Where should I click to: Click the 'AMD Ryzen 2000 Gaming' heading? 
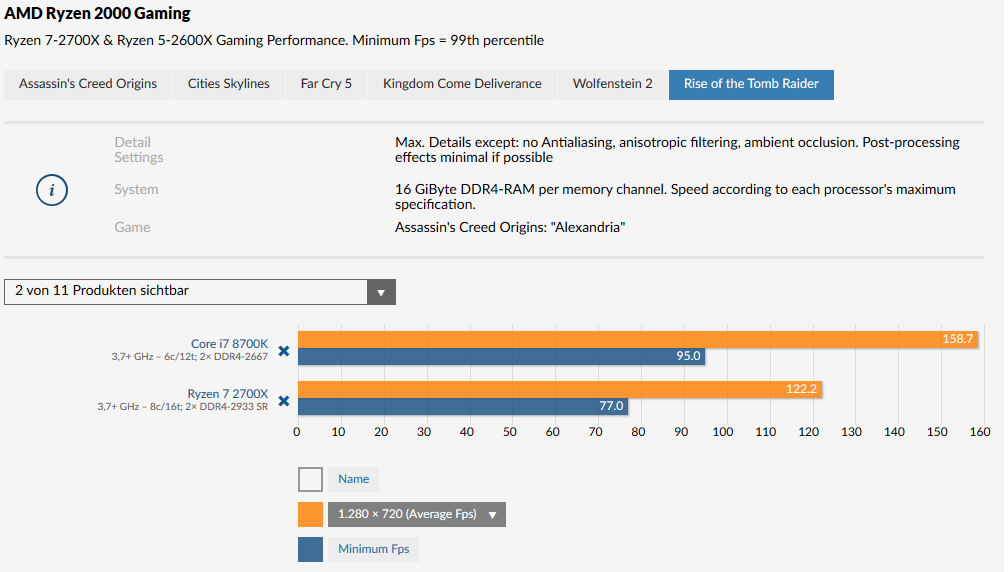[98, 13]
